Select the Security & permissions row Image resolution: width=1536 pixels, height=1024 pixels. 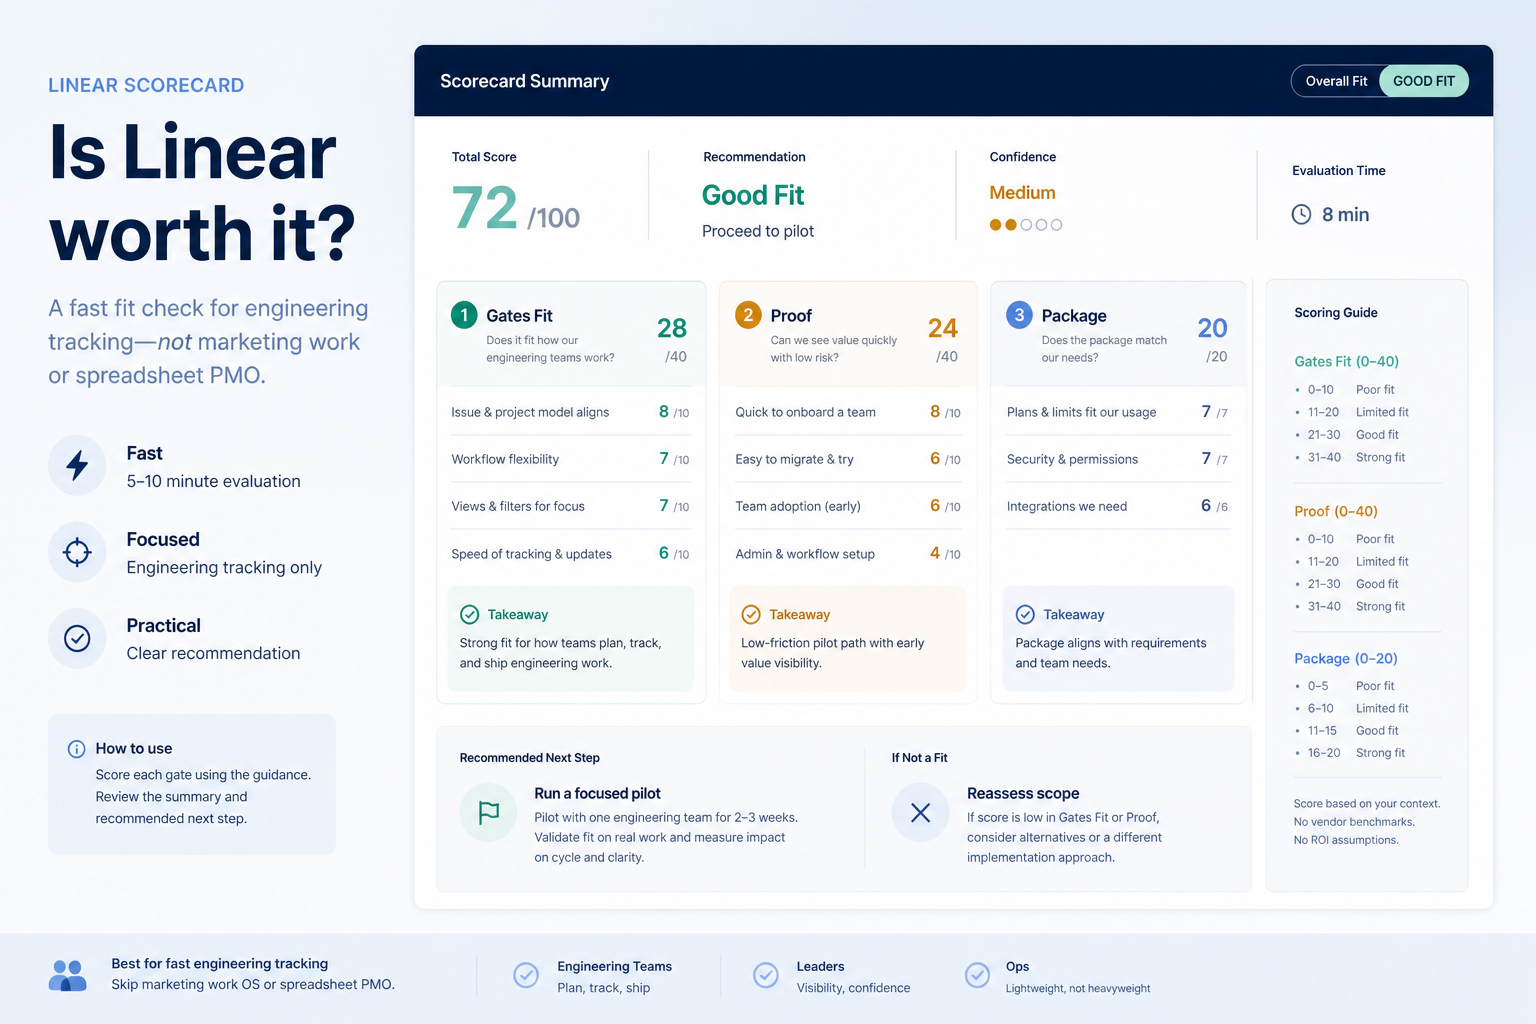pyautogui.click(x=1118, y=459)
